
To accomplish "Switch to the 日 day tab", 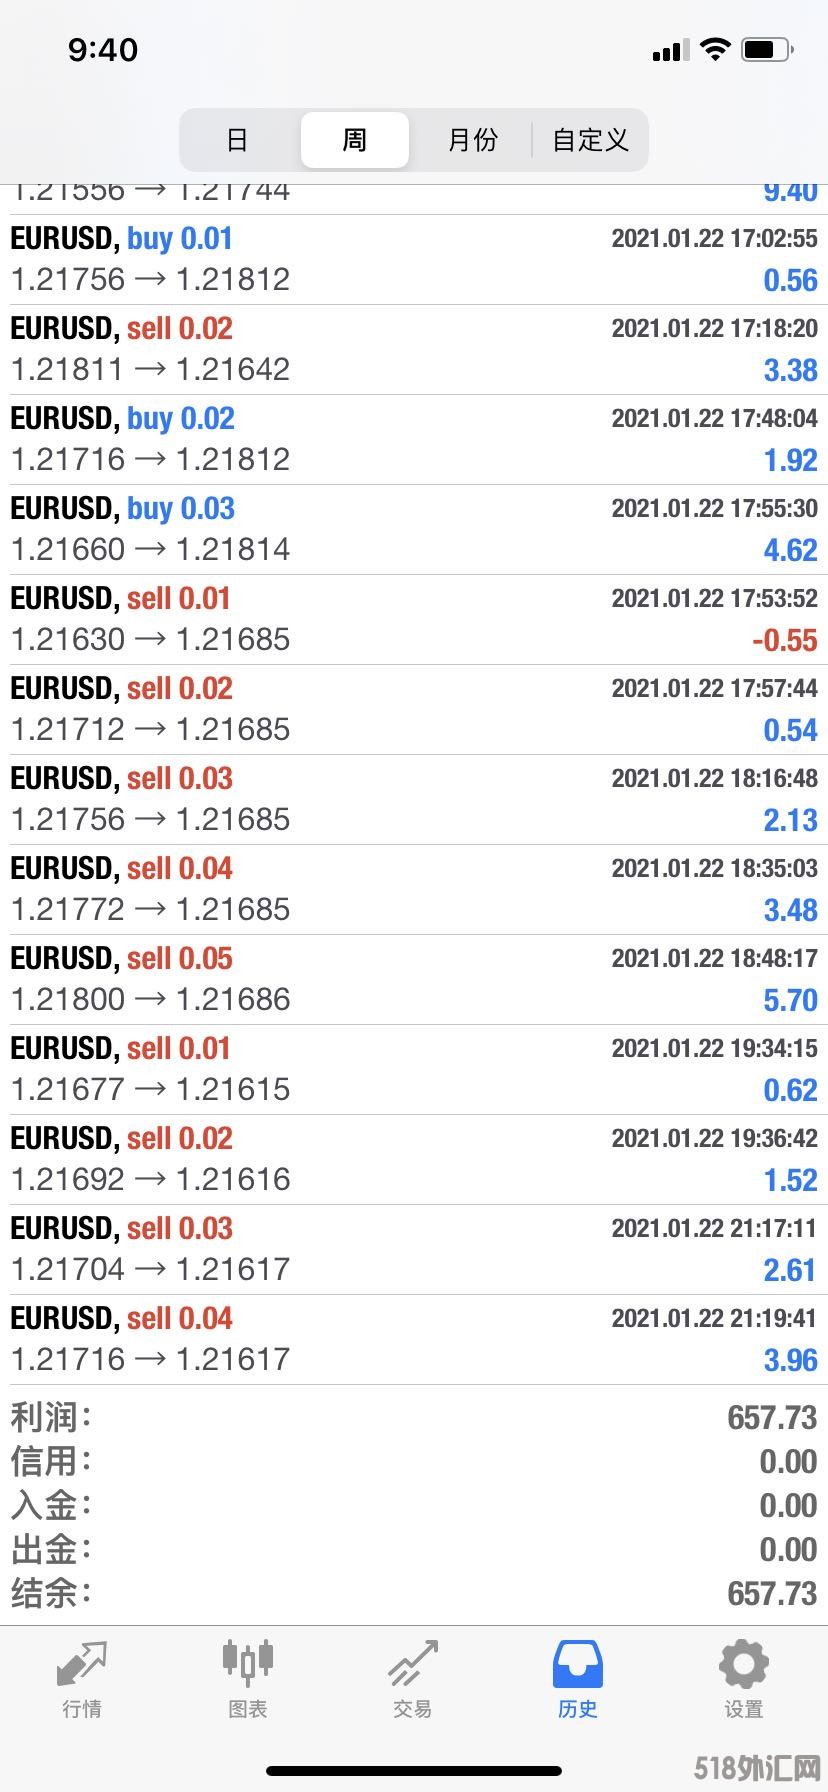I will click(237, 140).
